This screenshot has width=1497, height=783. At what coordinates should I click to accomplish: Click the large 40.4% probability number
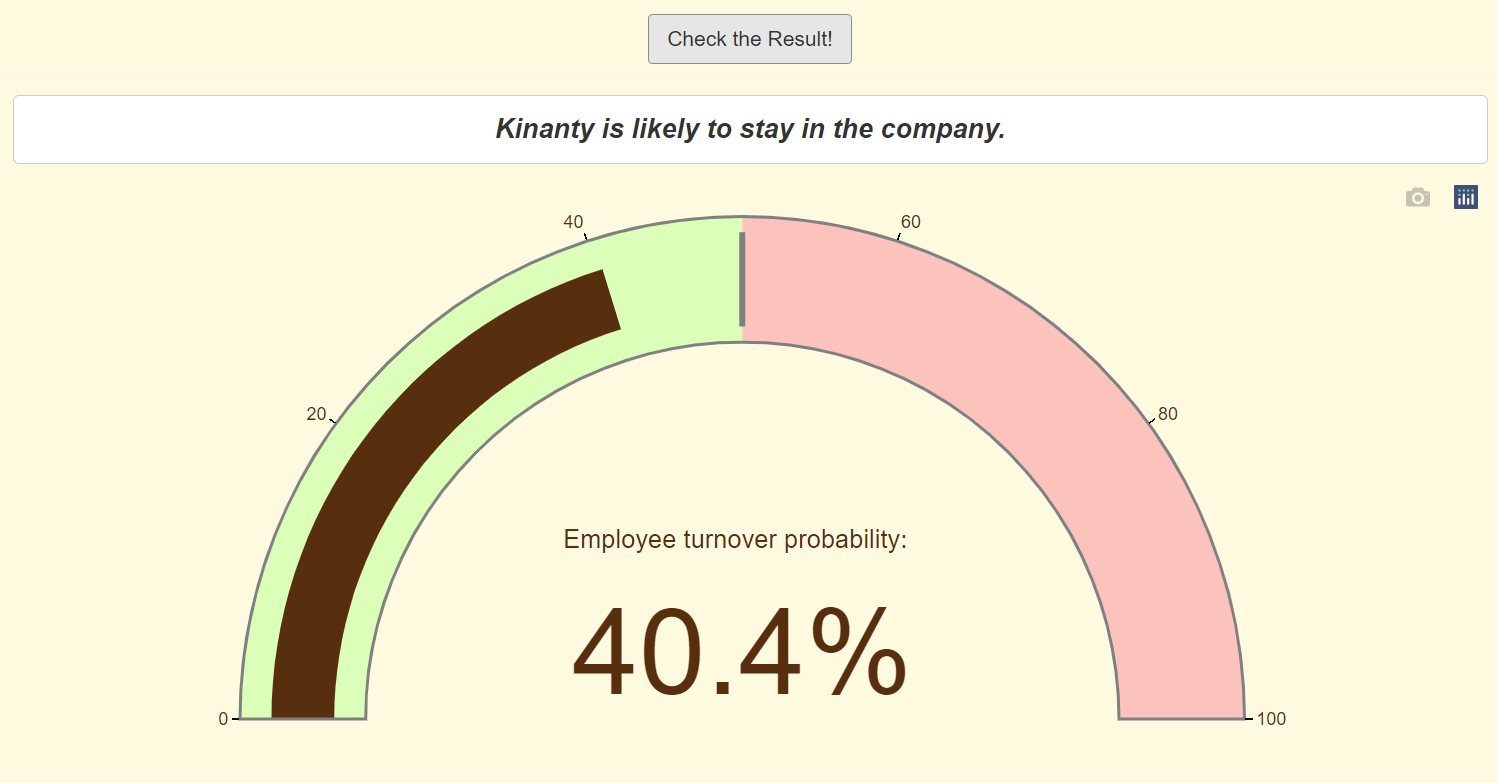point(739,655)
